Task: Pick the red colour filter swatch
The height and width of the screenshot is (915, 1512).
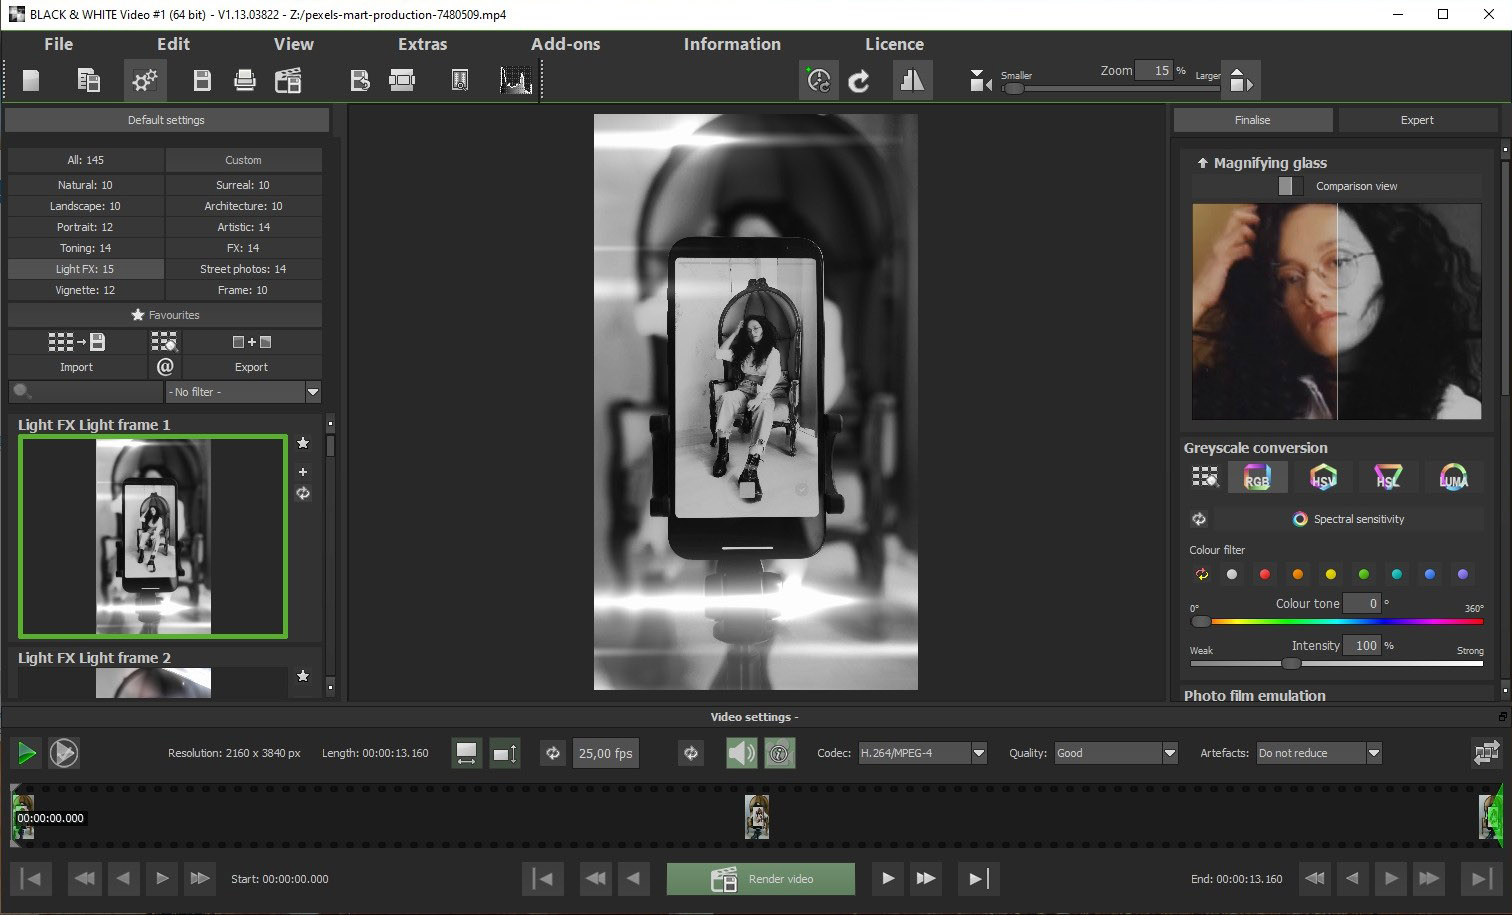Action: (x=1265, y=574)
